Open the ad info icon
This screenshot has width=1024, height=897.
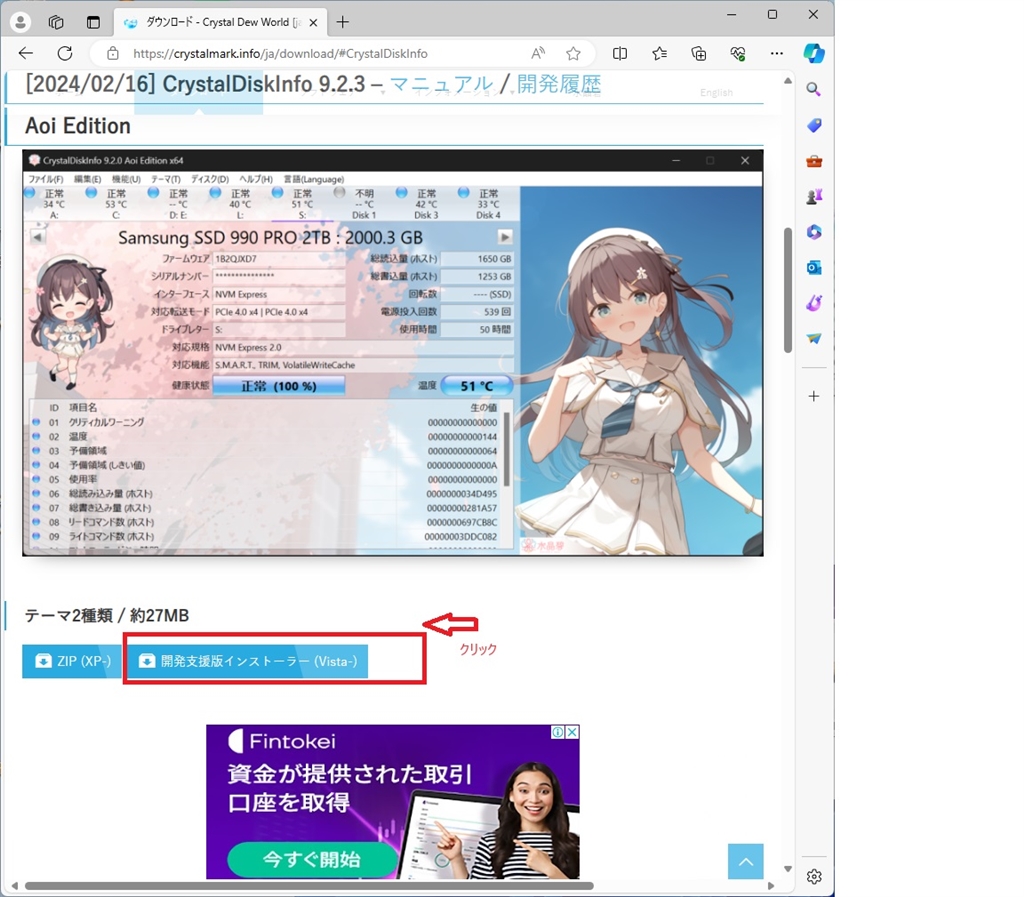[558, 732]
